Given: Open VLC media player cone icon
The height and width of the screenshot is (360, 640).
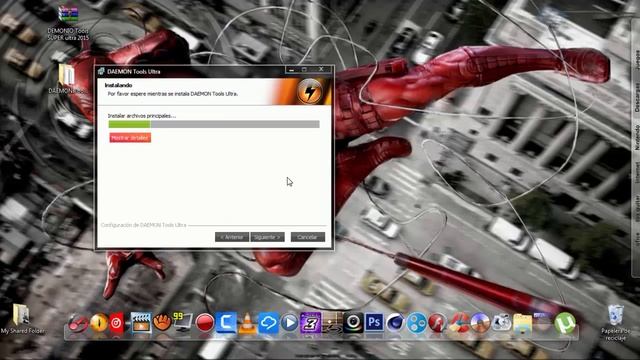Looking at the screenshot, I should (247, 324).
